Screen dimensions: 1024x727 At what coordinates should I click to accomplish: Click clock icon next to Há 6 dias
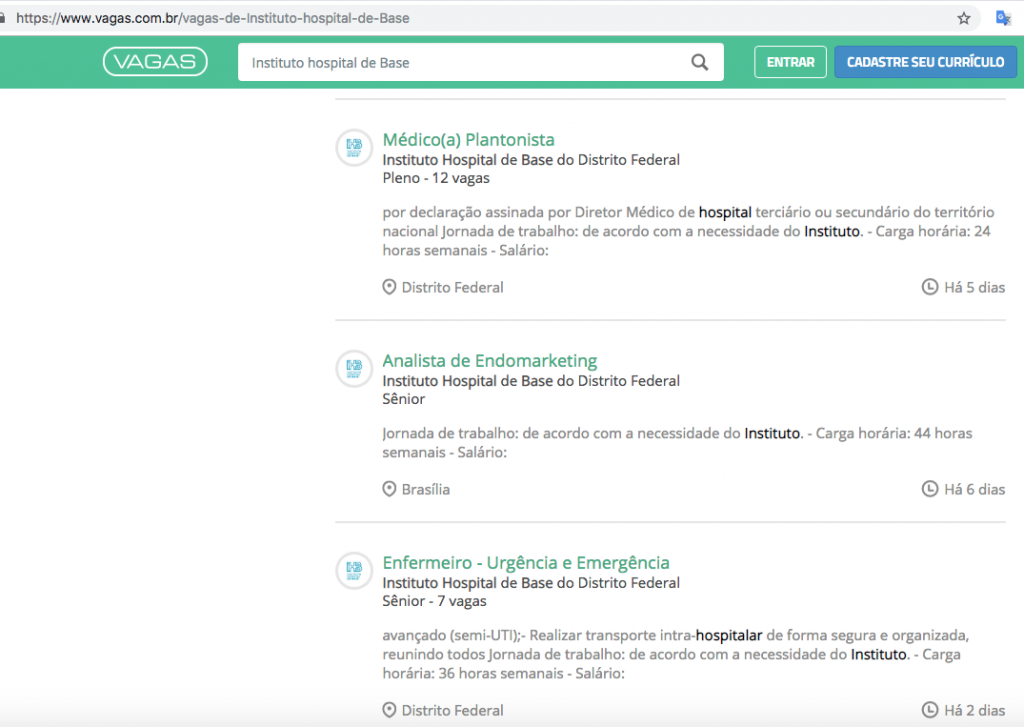coord(929,489)
